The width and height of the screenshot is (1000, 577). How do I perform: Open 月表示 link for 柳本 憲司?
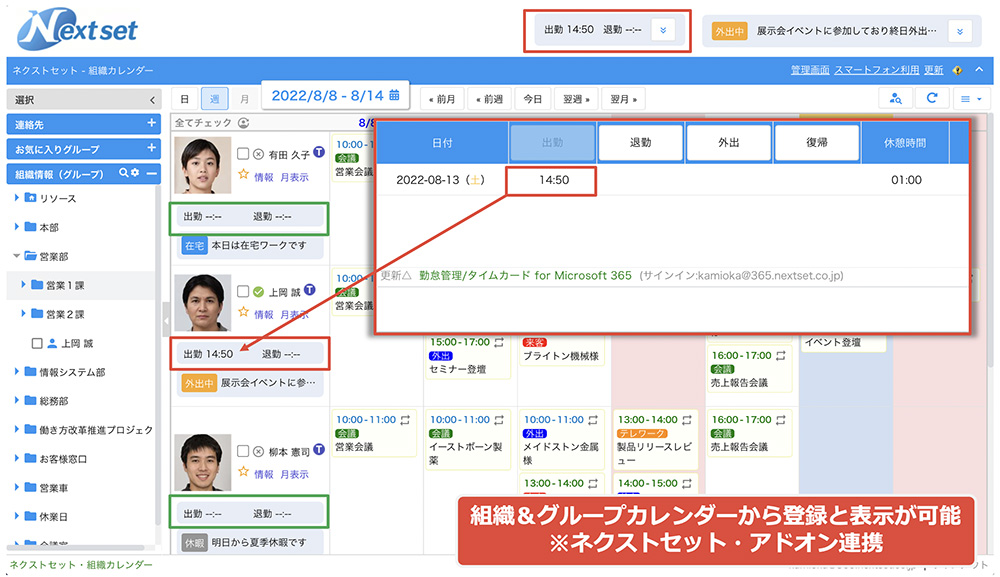(x=294, y=474)
